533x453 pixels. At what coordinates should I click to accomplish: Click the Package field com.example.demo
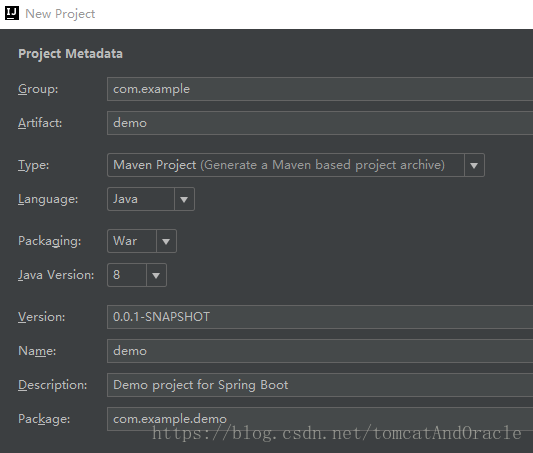pos(320,419)
